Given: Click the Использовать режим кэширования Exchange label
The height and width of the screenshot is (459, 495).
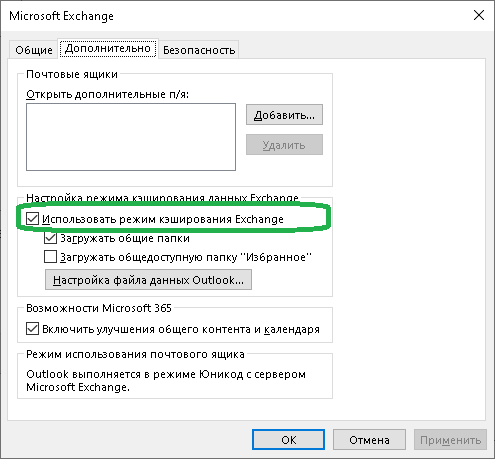Looking at the screenshot, I should [163, 219].
